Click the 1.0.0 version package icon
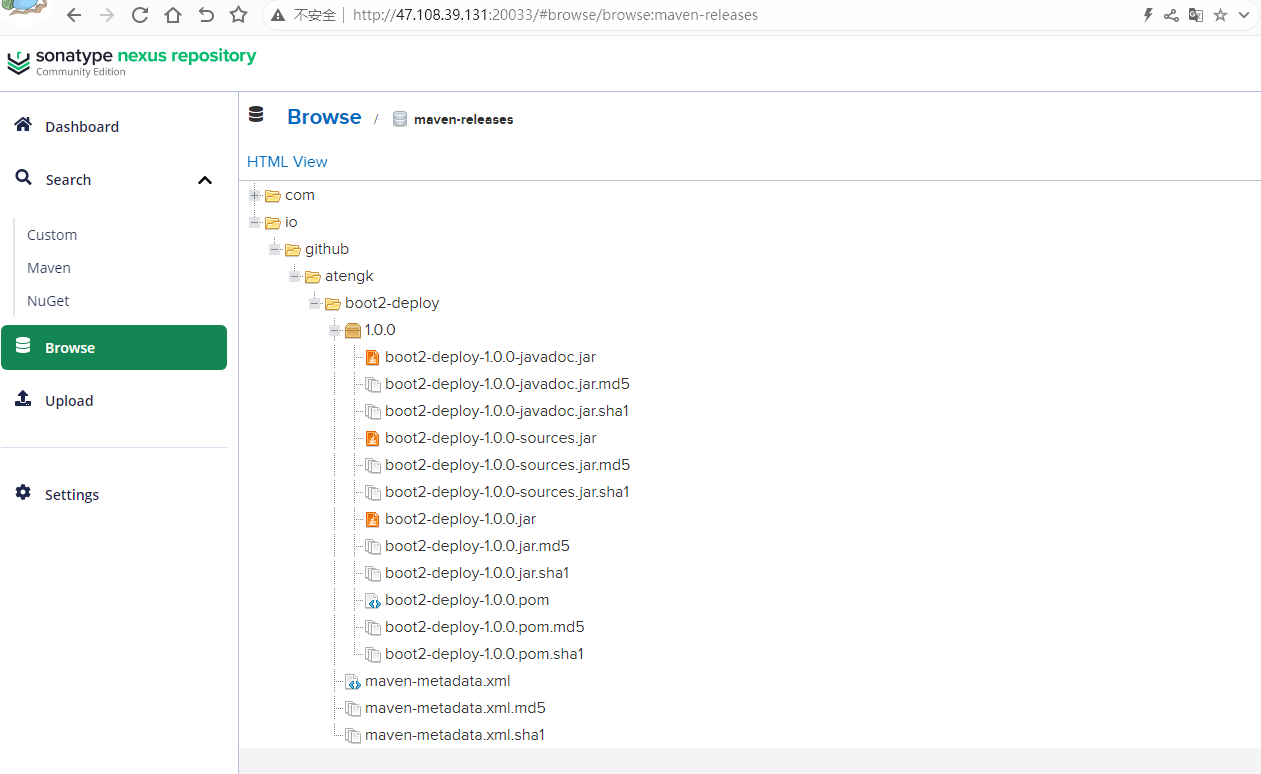The height and width of the screenshot is (774, 1261). pos(352,330)
